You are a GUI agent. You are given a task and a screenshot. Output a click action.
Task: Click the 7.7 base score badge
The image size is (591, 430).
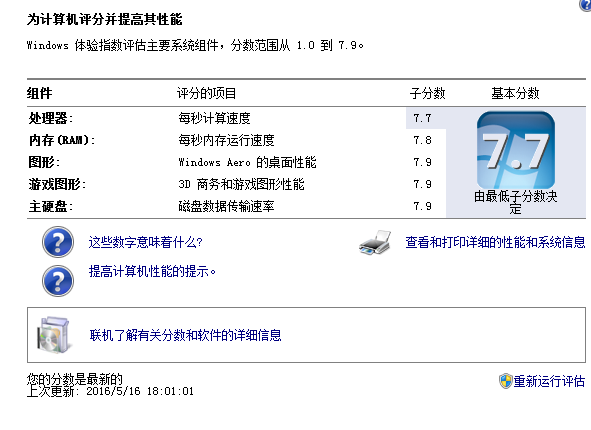(516, 150)
